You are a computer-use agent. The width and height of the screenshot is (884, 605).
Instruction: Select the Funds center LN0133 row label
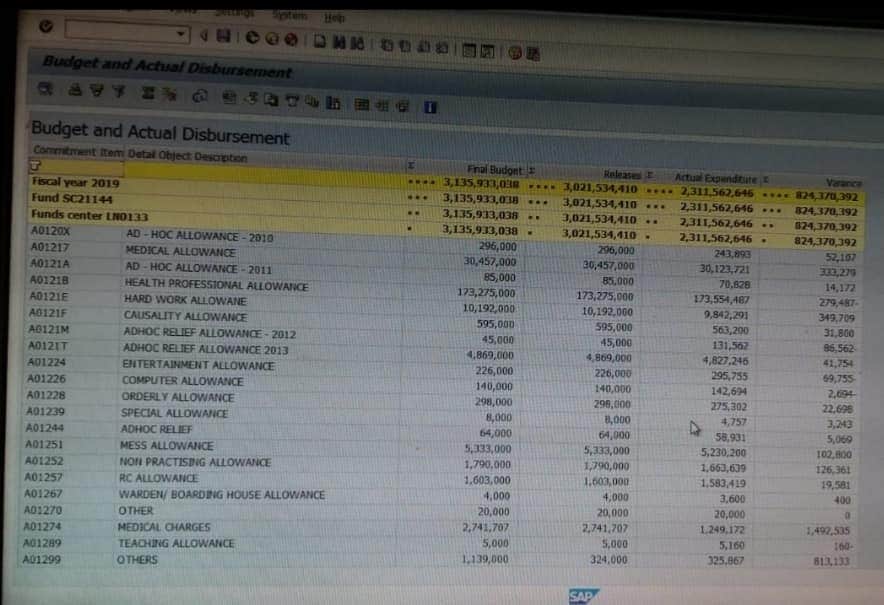click(90, 216)
